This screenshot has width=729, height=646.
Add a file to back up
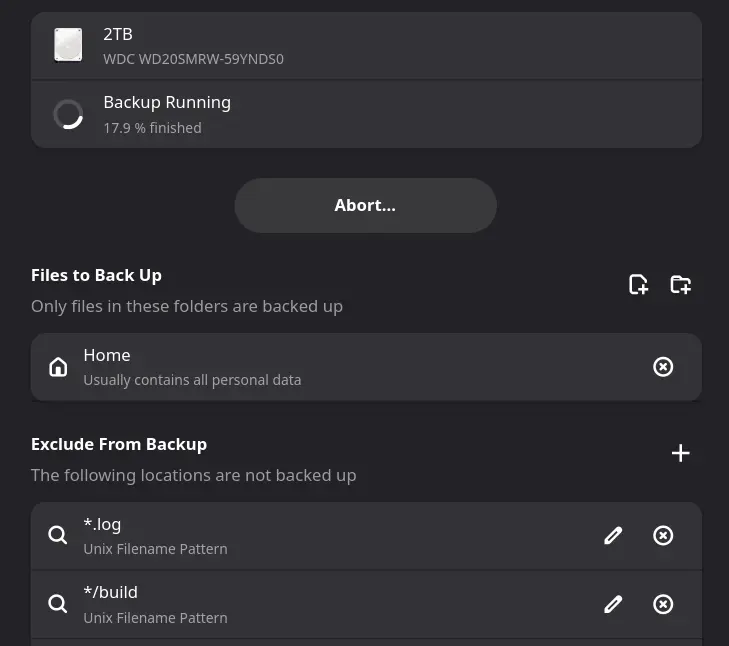click(x=638, y=284)
